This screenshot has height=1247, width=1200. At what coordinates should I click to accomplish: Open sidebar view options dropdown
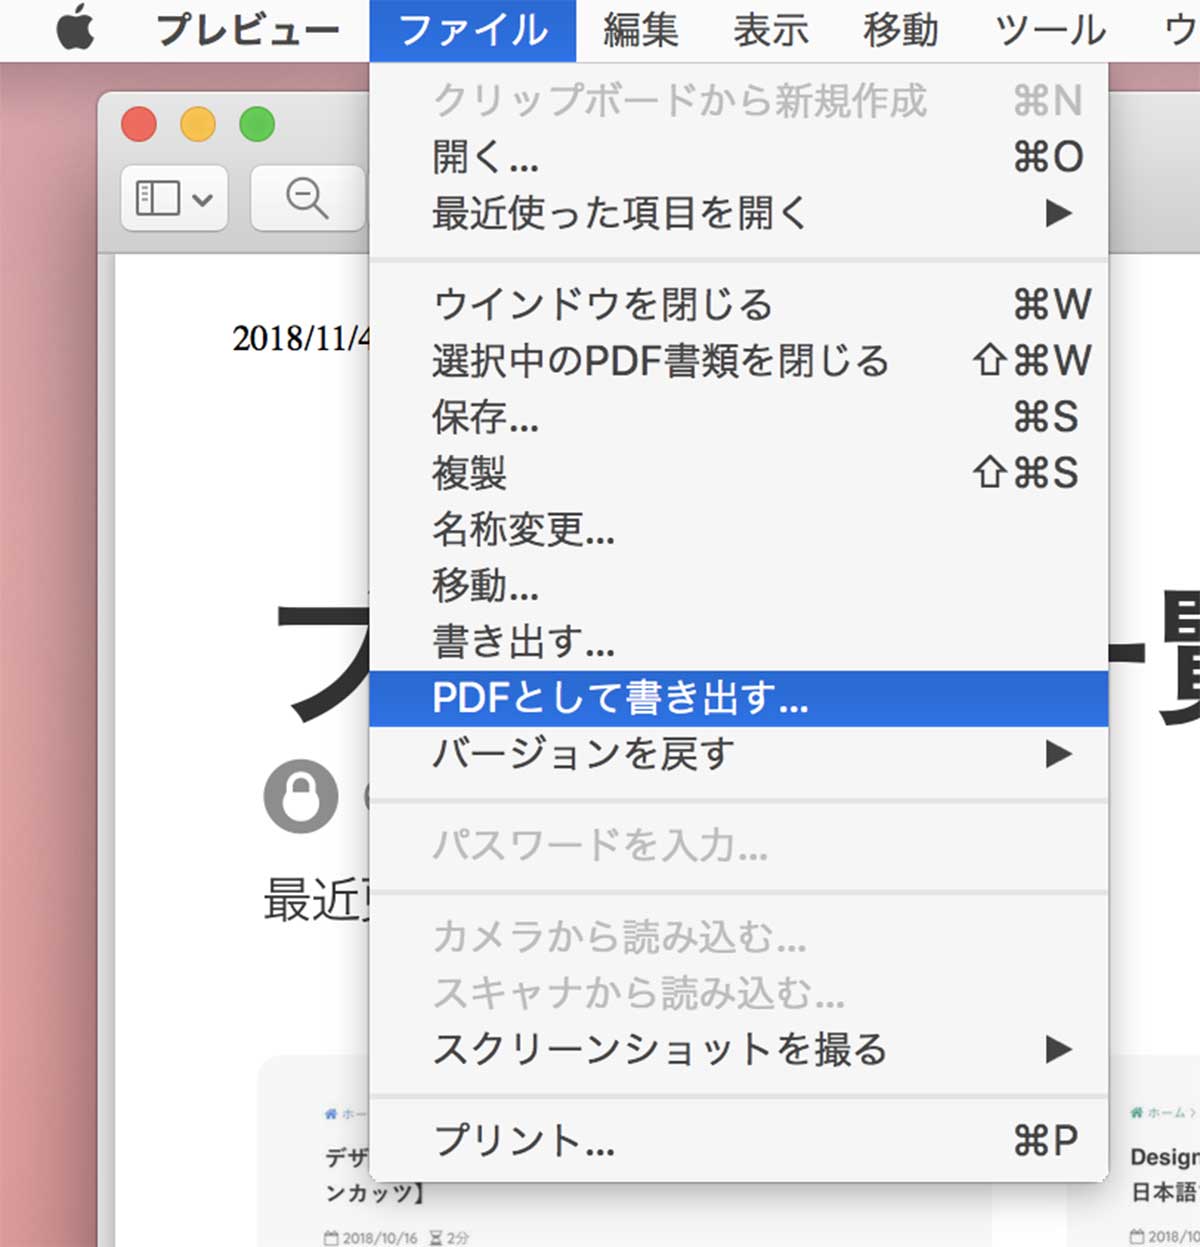(174, 198)
